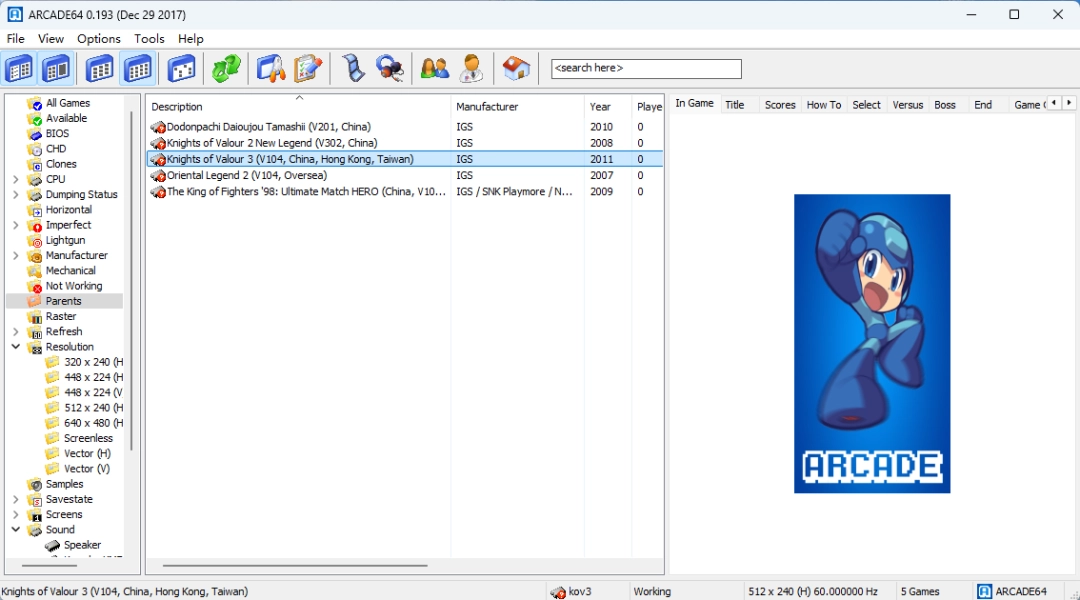The height and width of the screenshot is (600, 1080).
Task: Expand the Manufacturer folder in tree
Action: (16, 256)
